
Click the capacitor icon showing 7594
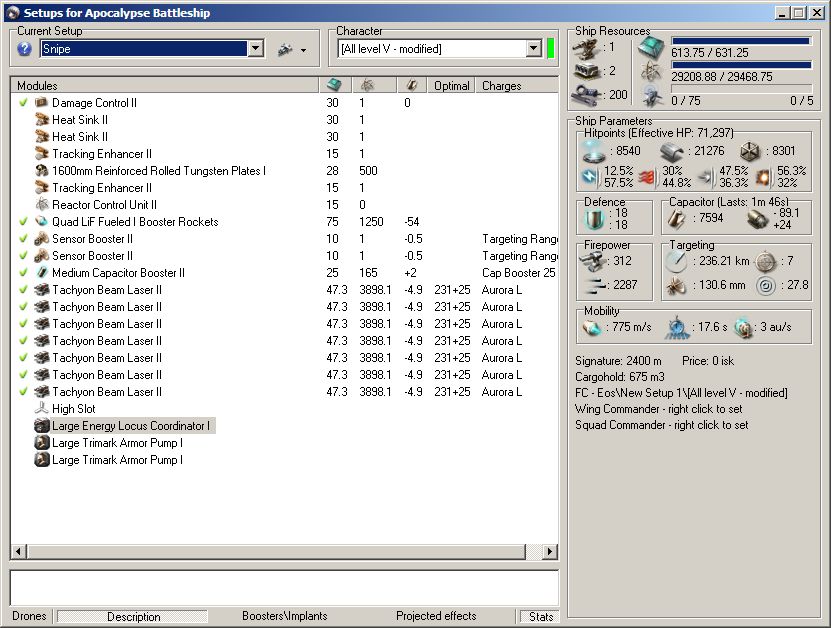coord(681,219)
